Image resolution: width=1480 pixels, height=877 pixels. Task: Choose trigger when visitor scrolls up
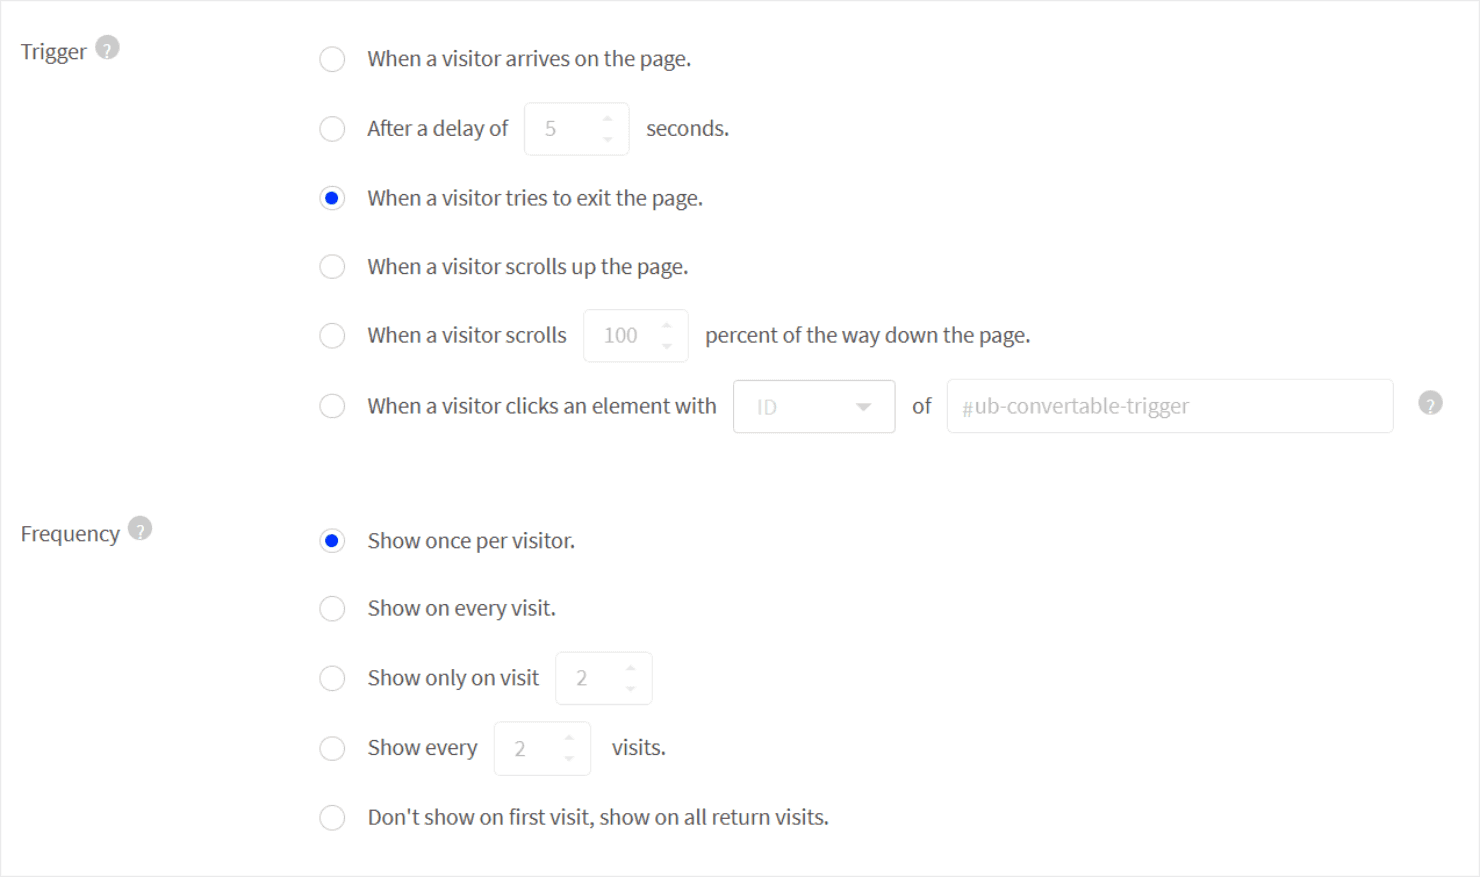pos(332,266)
